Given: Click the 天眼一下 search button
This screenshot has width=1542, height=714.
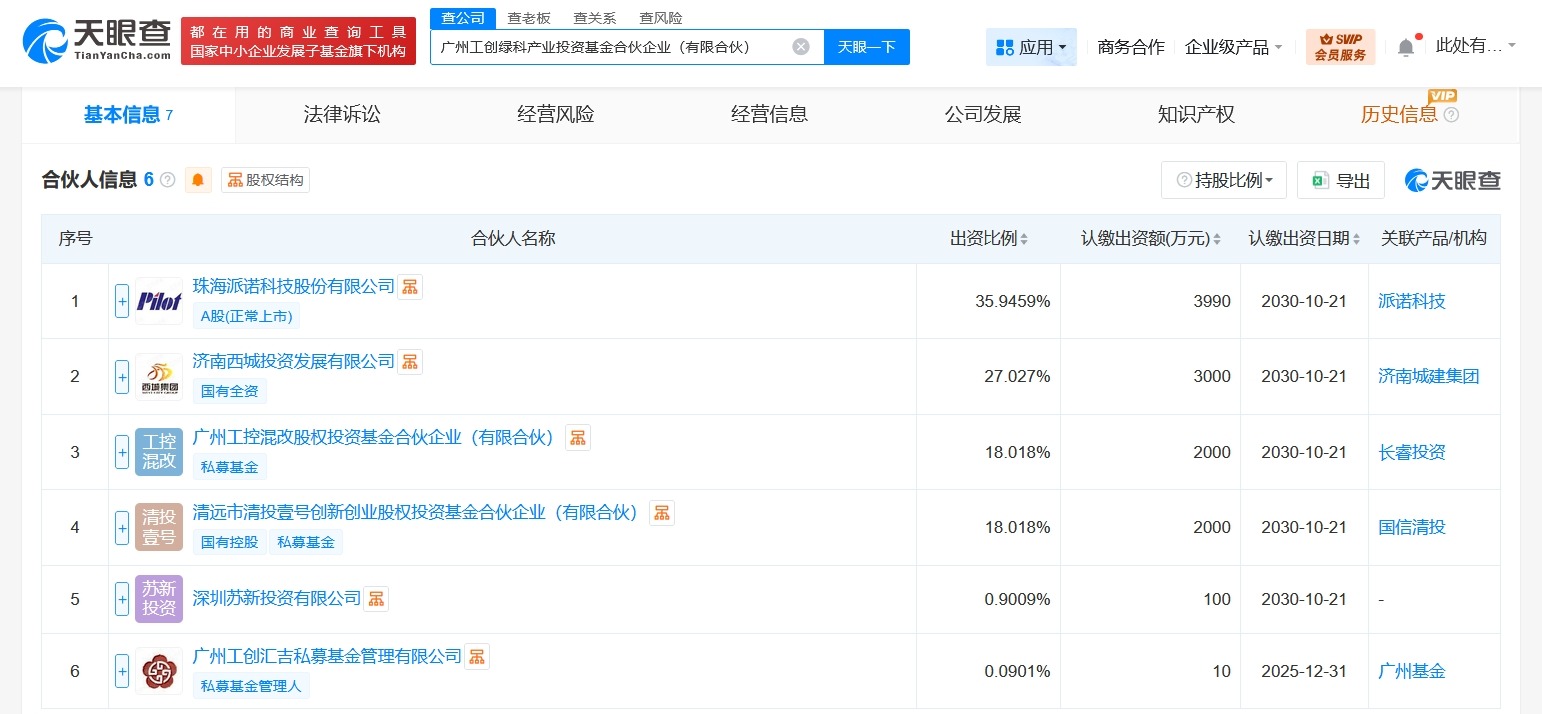Looking at the screenshot, I should tap(866, 46).
